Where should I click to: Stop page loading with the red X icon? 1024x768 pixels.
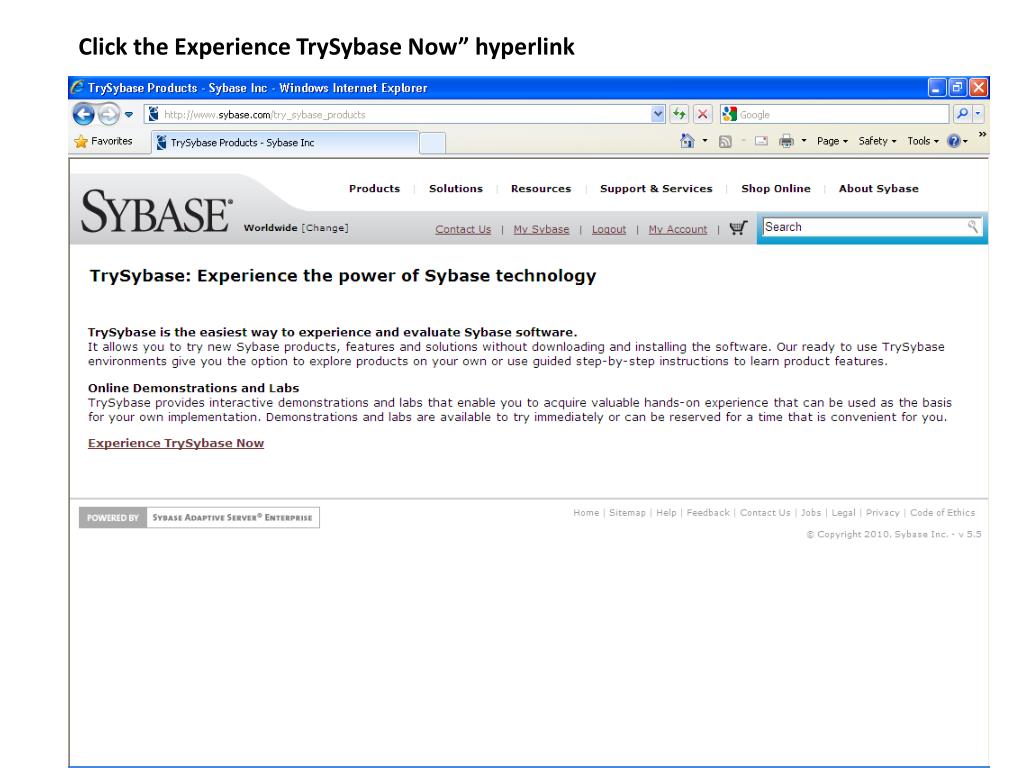[703, 114]
